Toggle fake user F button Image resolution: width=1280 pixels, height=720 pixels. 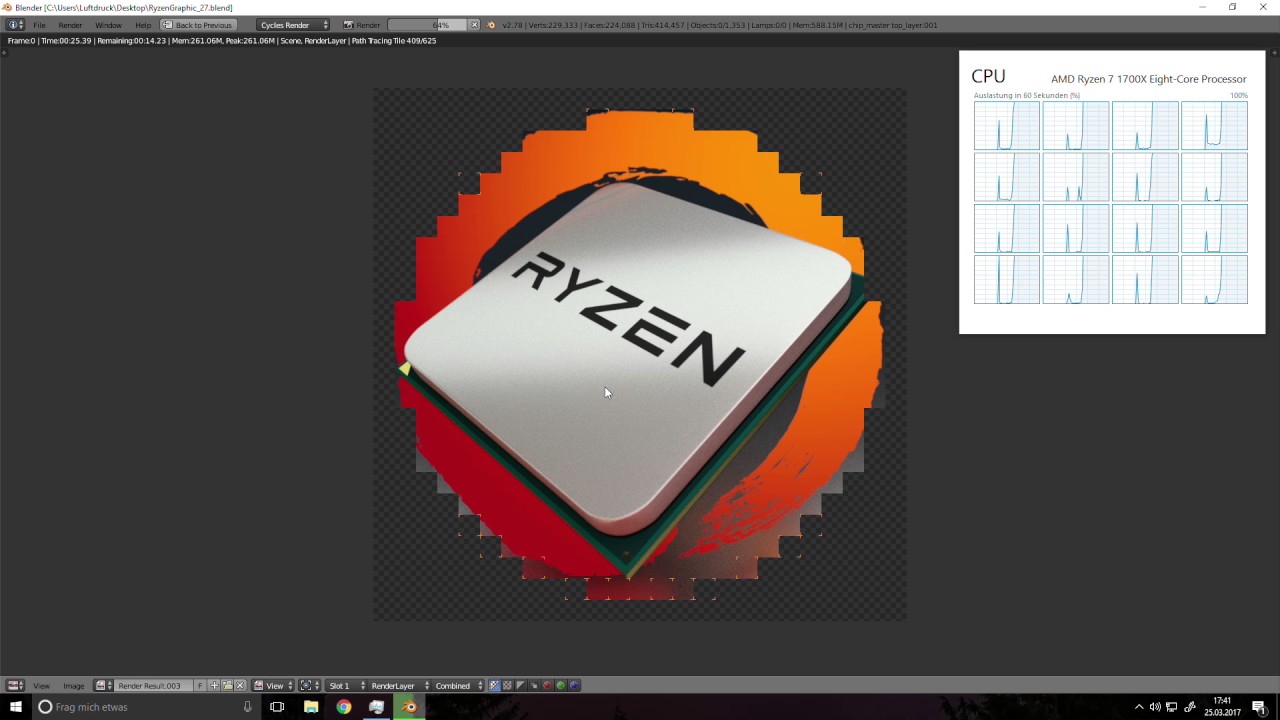coord(200,686)
